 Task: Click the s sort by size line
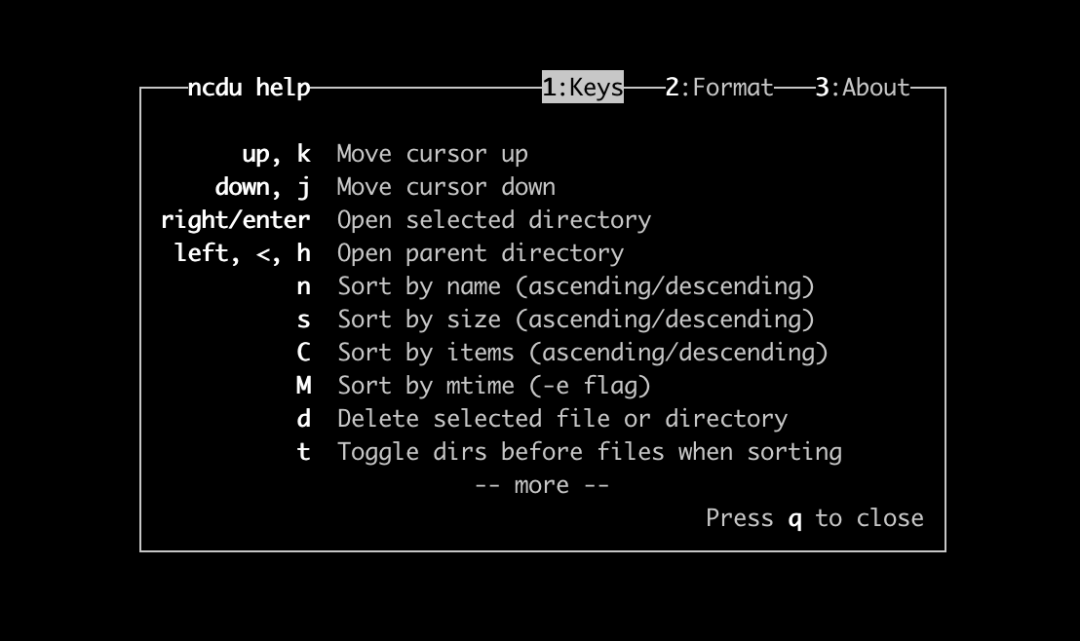(x=302, y=319)
